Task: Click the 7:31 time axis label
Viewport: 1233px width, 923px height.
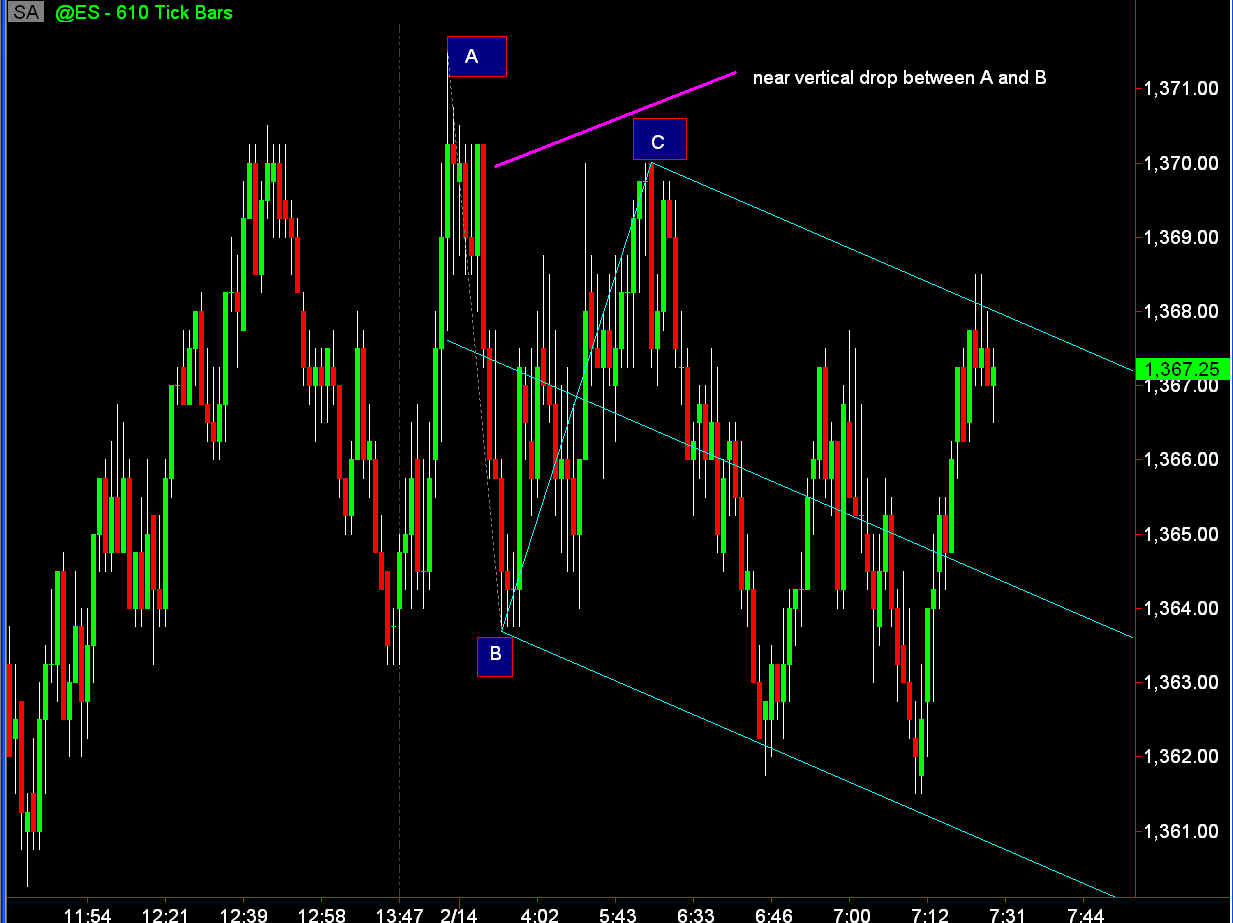Action: point(1008,913)
